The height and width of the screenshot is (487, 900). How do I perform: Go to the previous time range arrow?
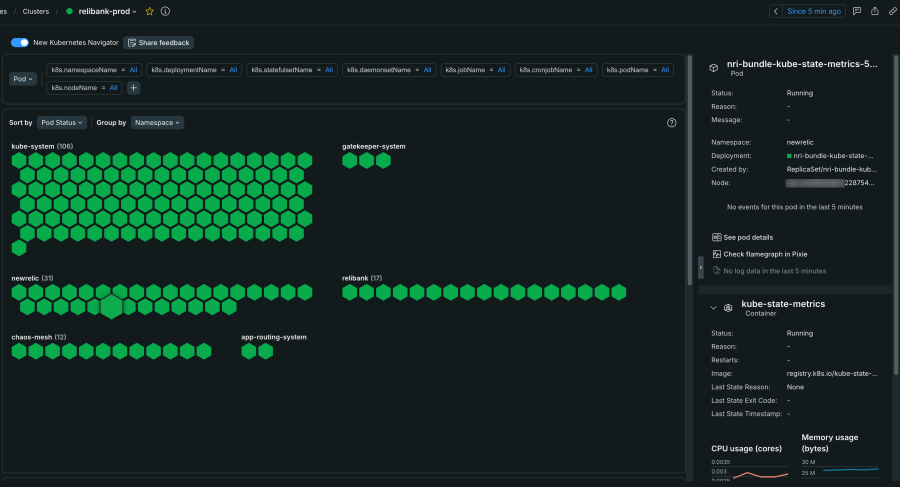click(775, 11)
